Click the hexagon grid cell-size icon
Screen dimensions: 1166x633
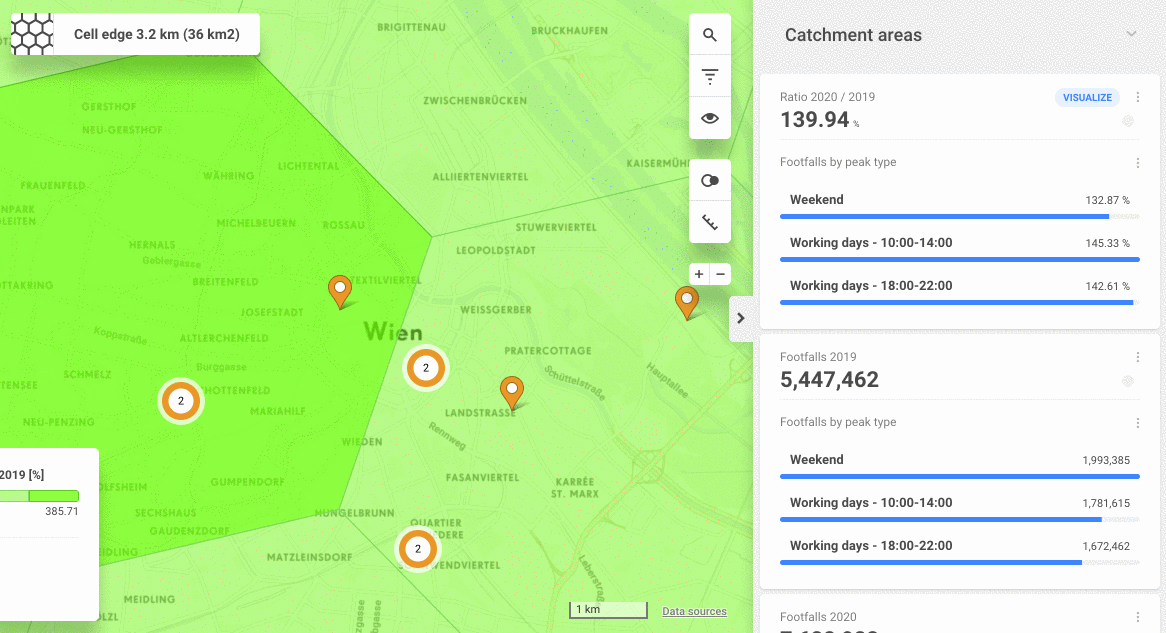coord(31,34)
